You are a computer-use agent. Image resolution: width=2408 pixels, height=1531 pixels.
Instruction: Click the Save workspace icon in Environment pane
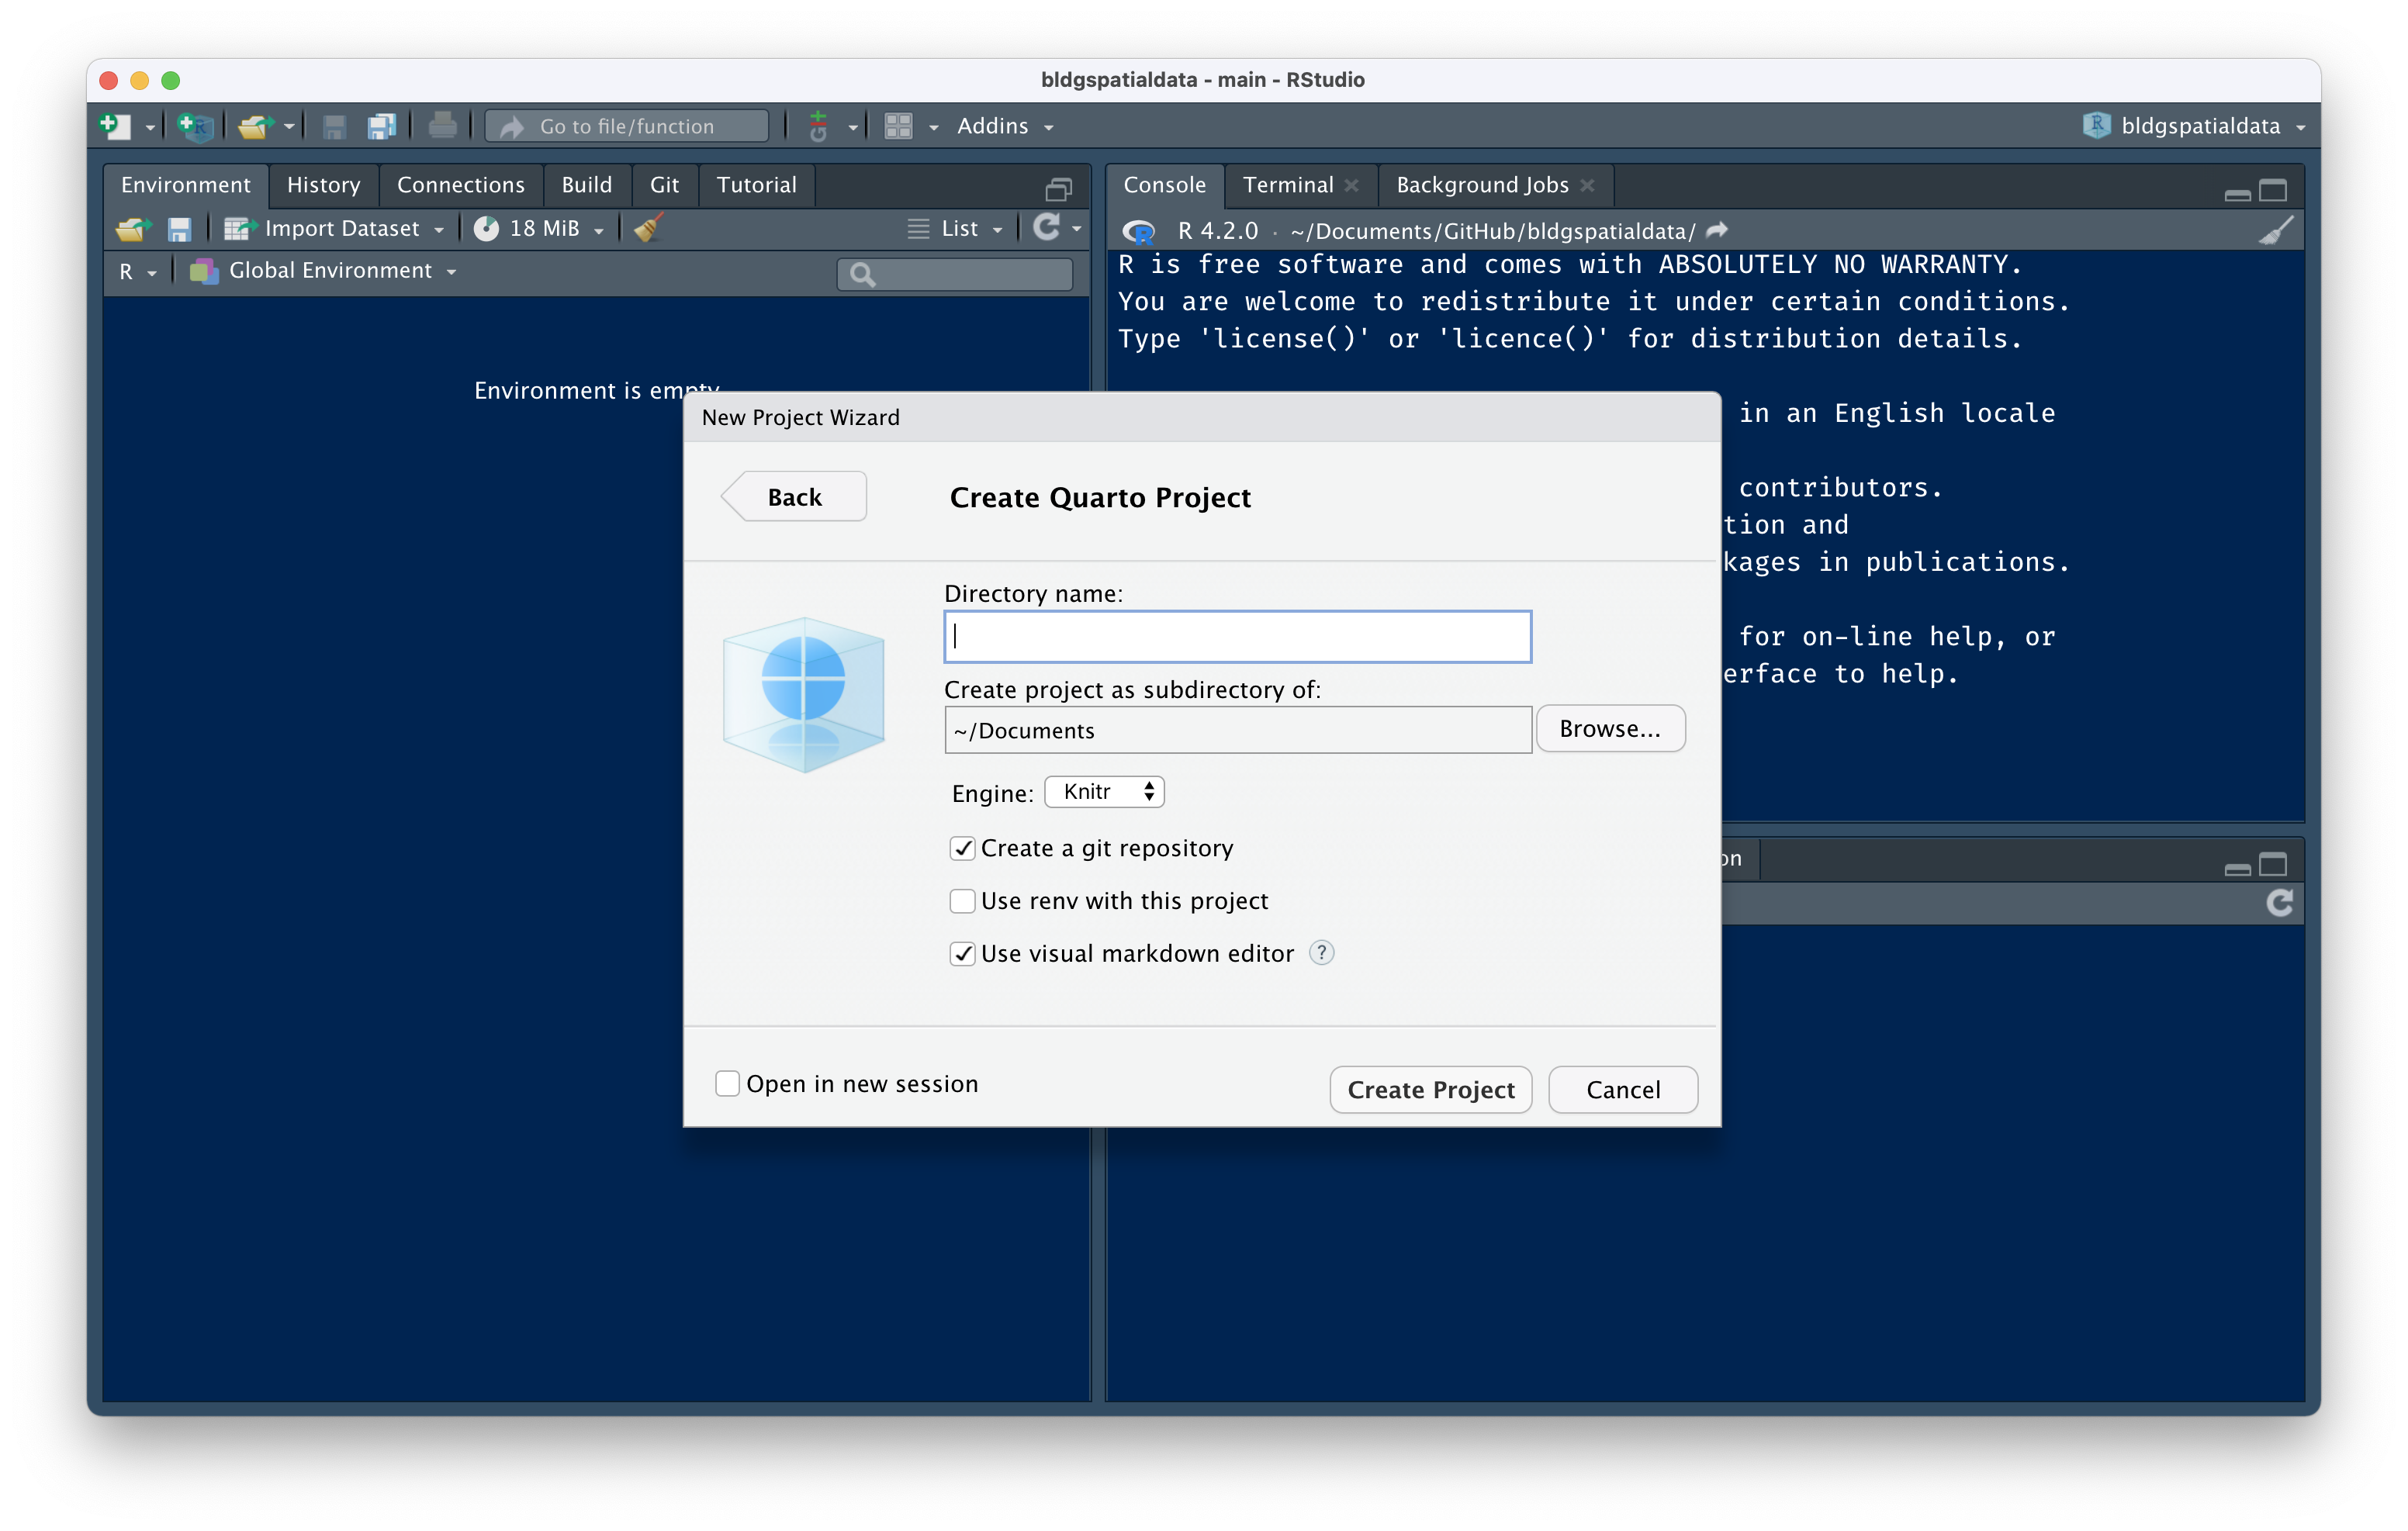pos(179,228)
